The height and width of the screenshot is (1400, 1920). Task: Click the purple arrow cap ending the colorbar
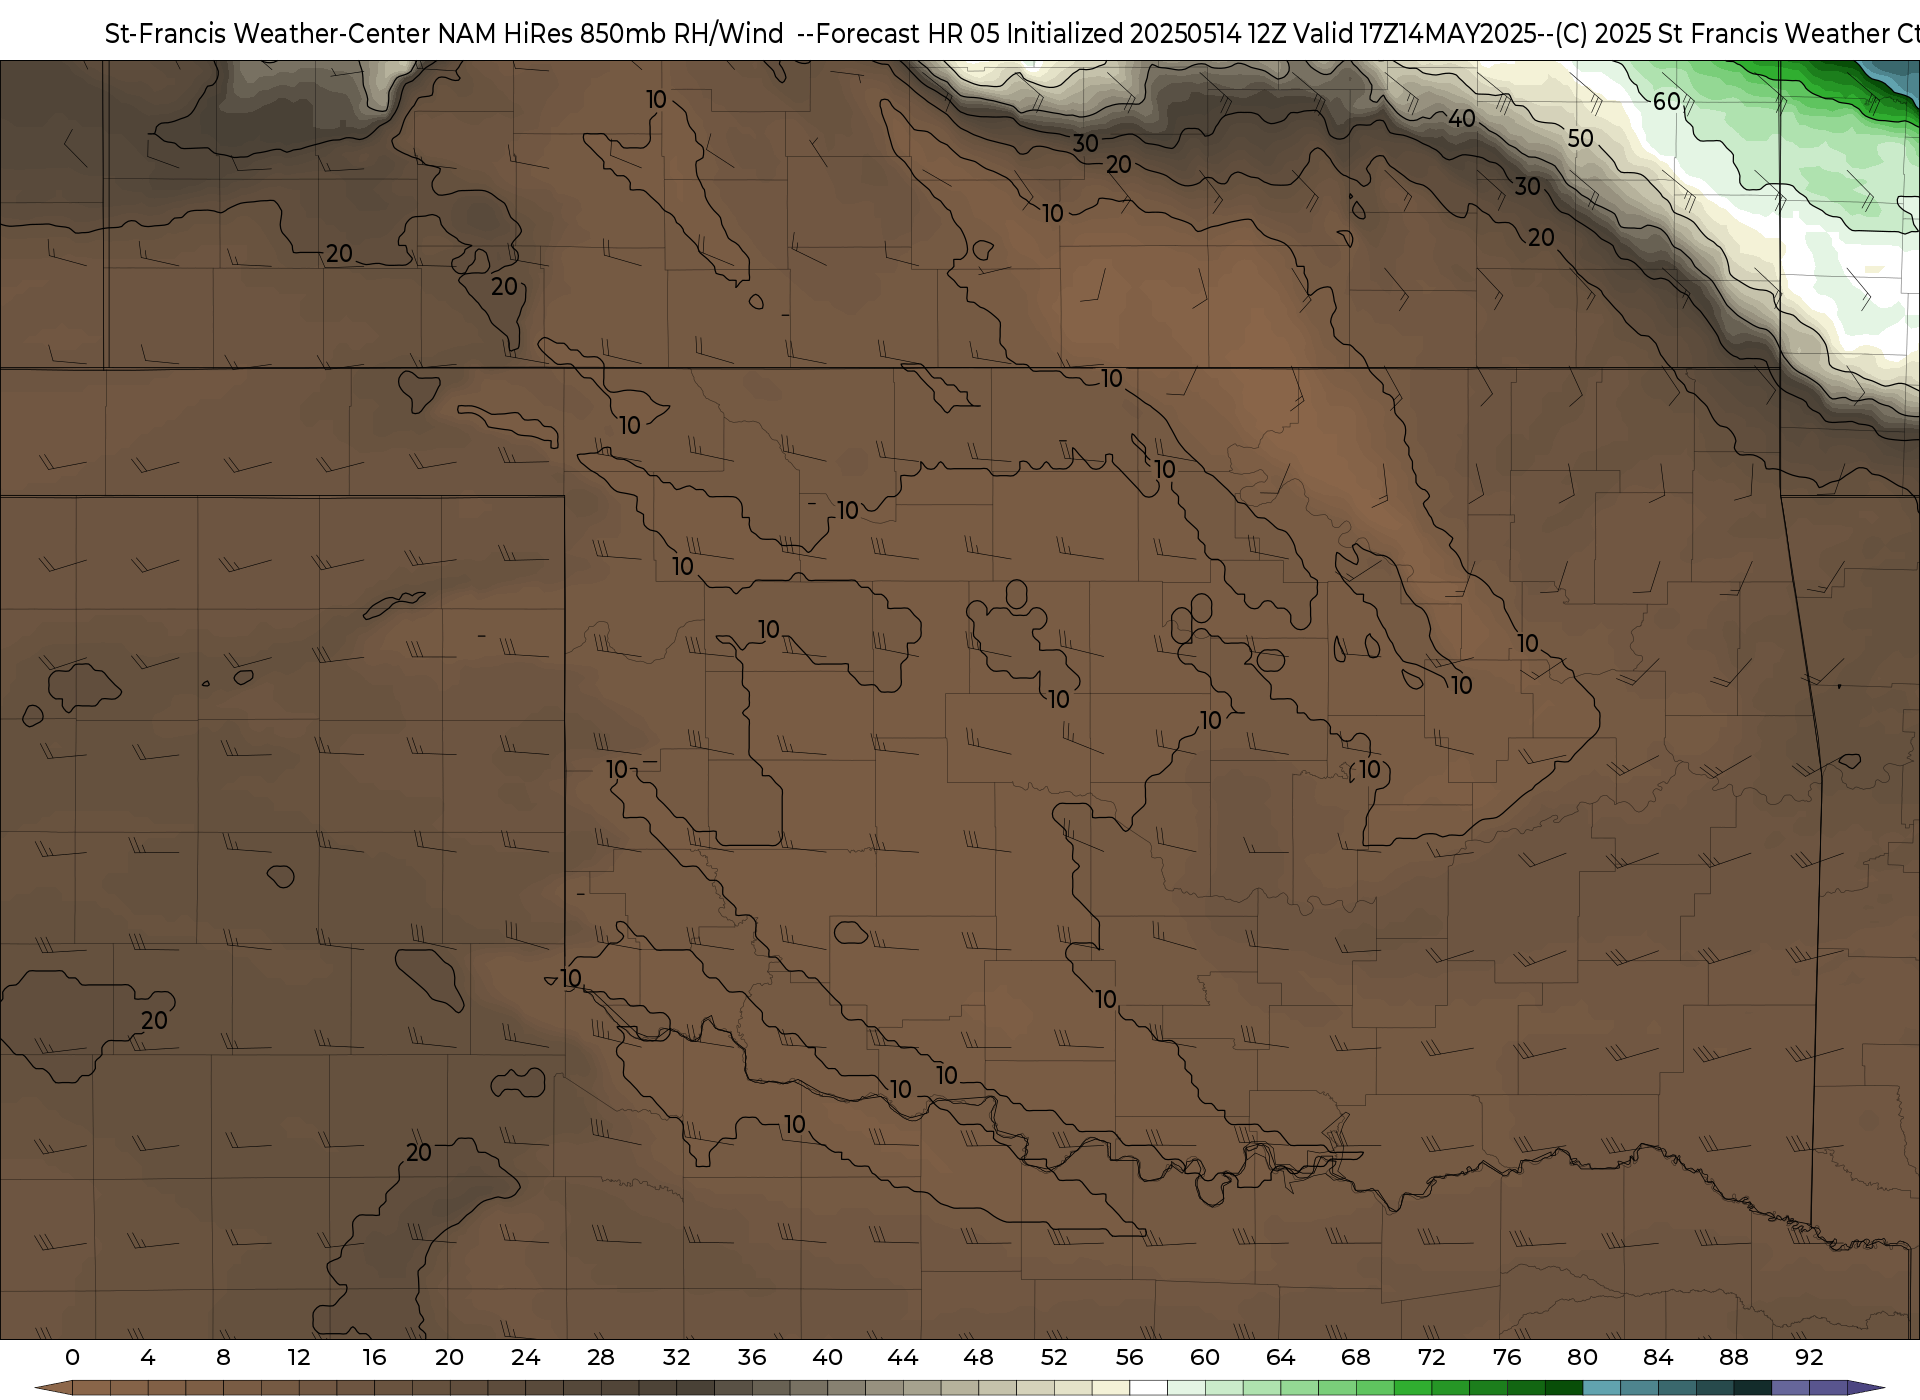point(1865,1388)
